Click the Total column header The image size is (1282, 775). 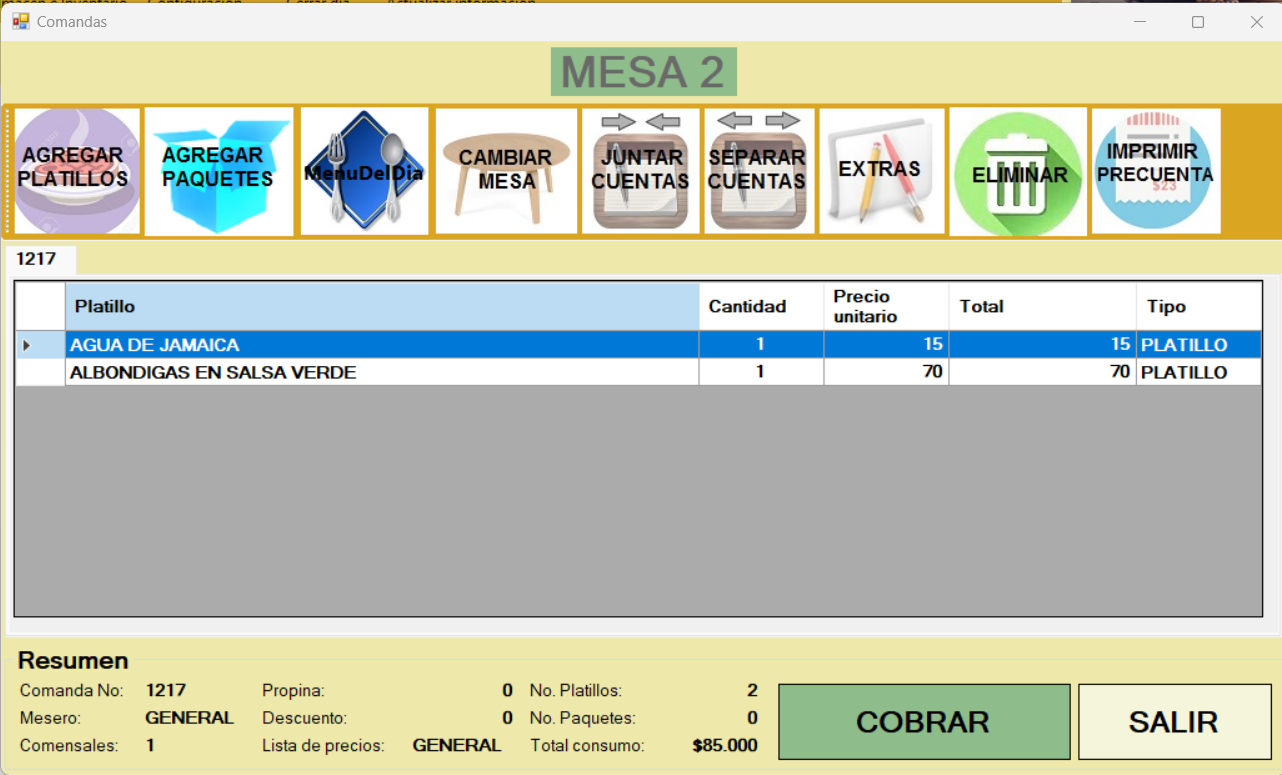(x=1041, y=306)
